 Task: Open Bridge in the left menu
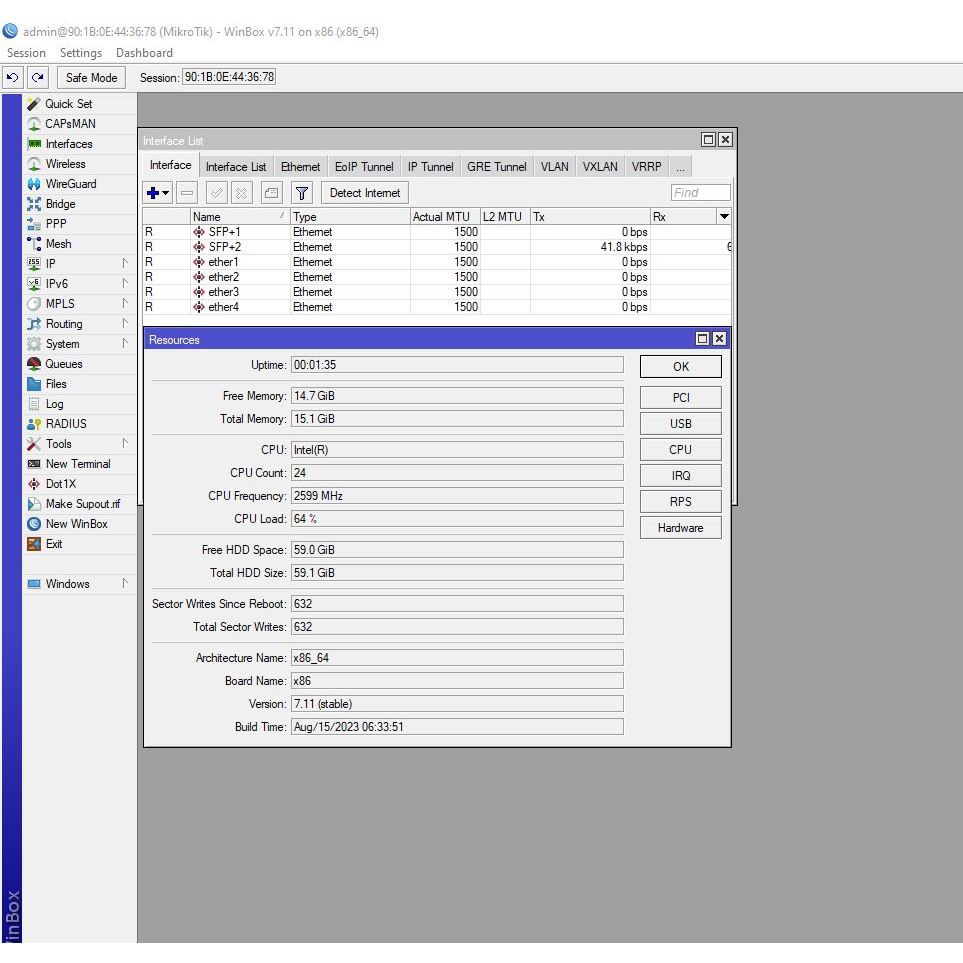pyautogui.click(x=60, y=204)
